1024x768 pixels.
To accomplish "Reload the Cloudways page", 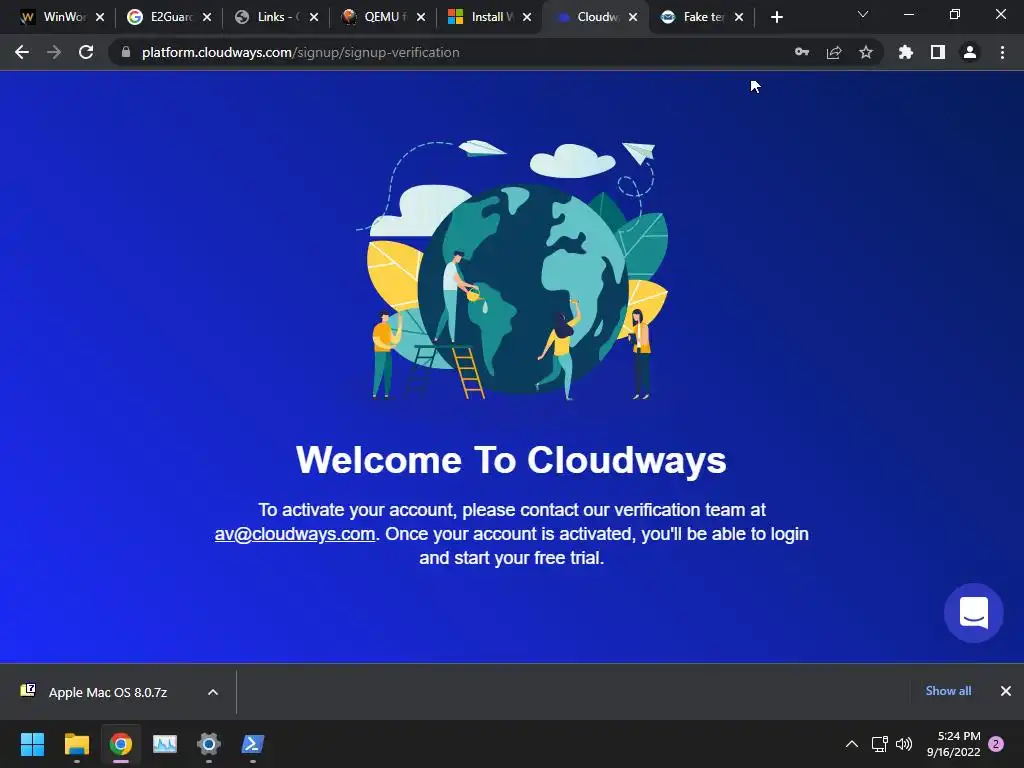I will coord(86,52).
